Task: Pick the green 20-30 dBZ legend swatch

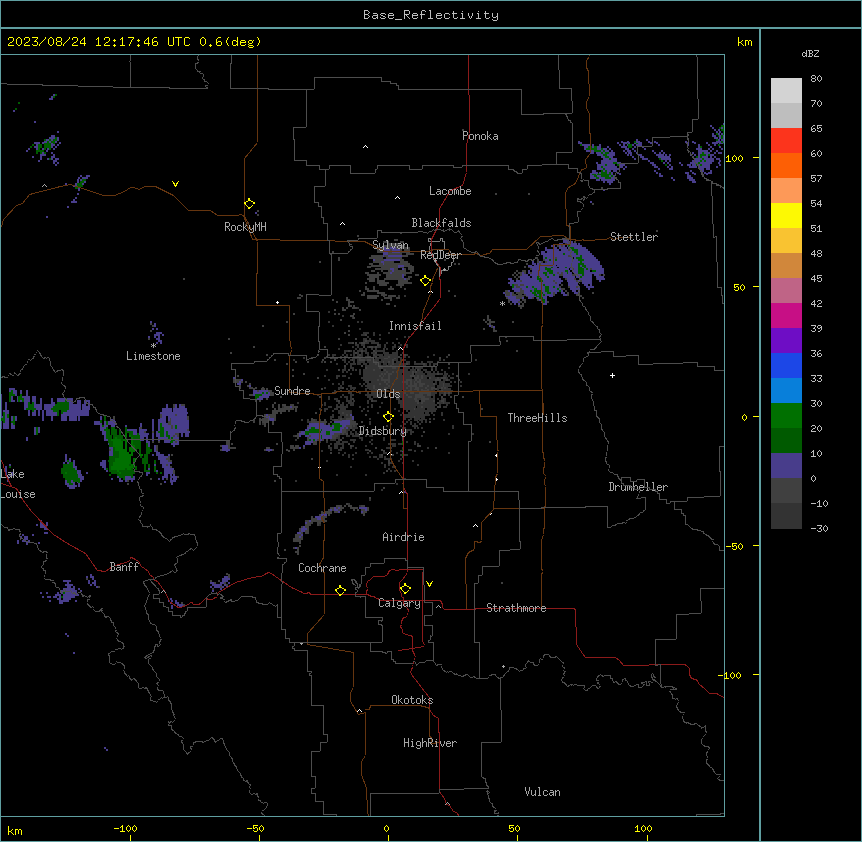Action: click(x=786, y=416)
